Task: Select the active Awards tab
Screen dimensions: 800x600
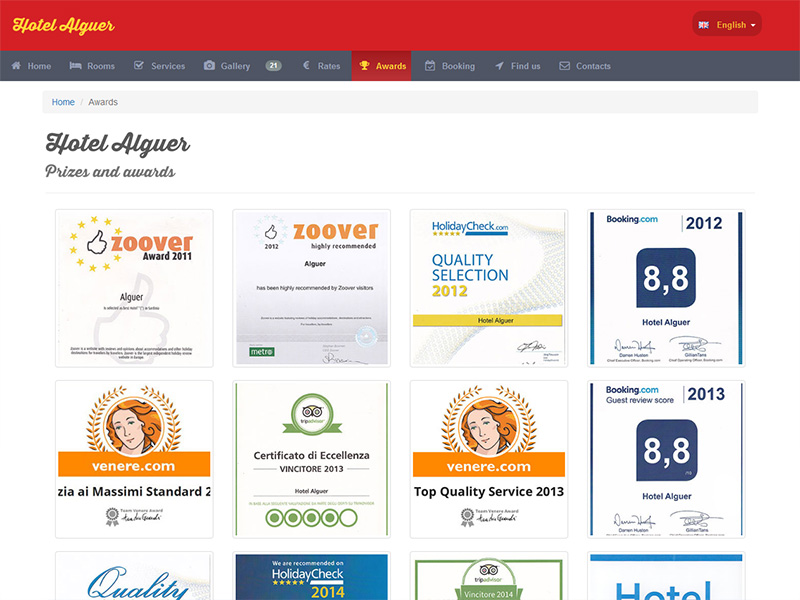Action: click(x=382, y=66)
